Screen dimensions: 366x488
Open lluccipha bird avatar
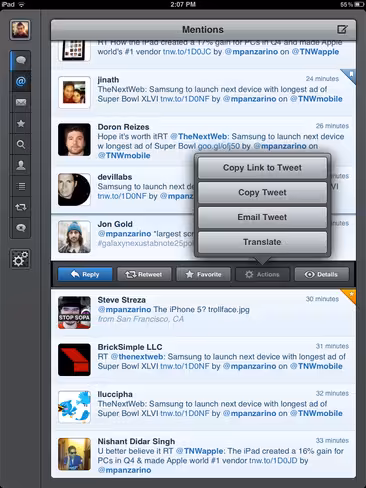[74, 407]
